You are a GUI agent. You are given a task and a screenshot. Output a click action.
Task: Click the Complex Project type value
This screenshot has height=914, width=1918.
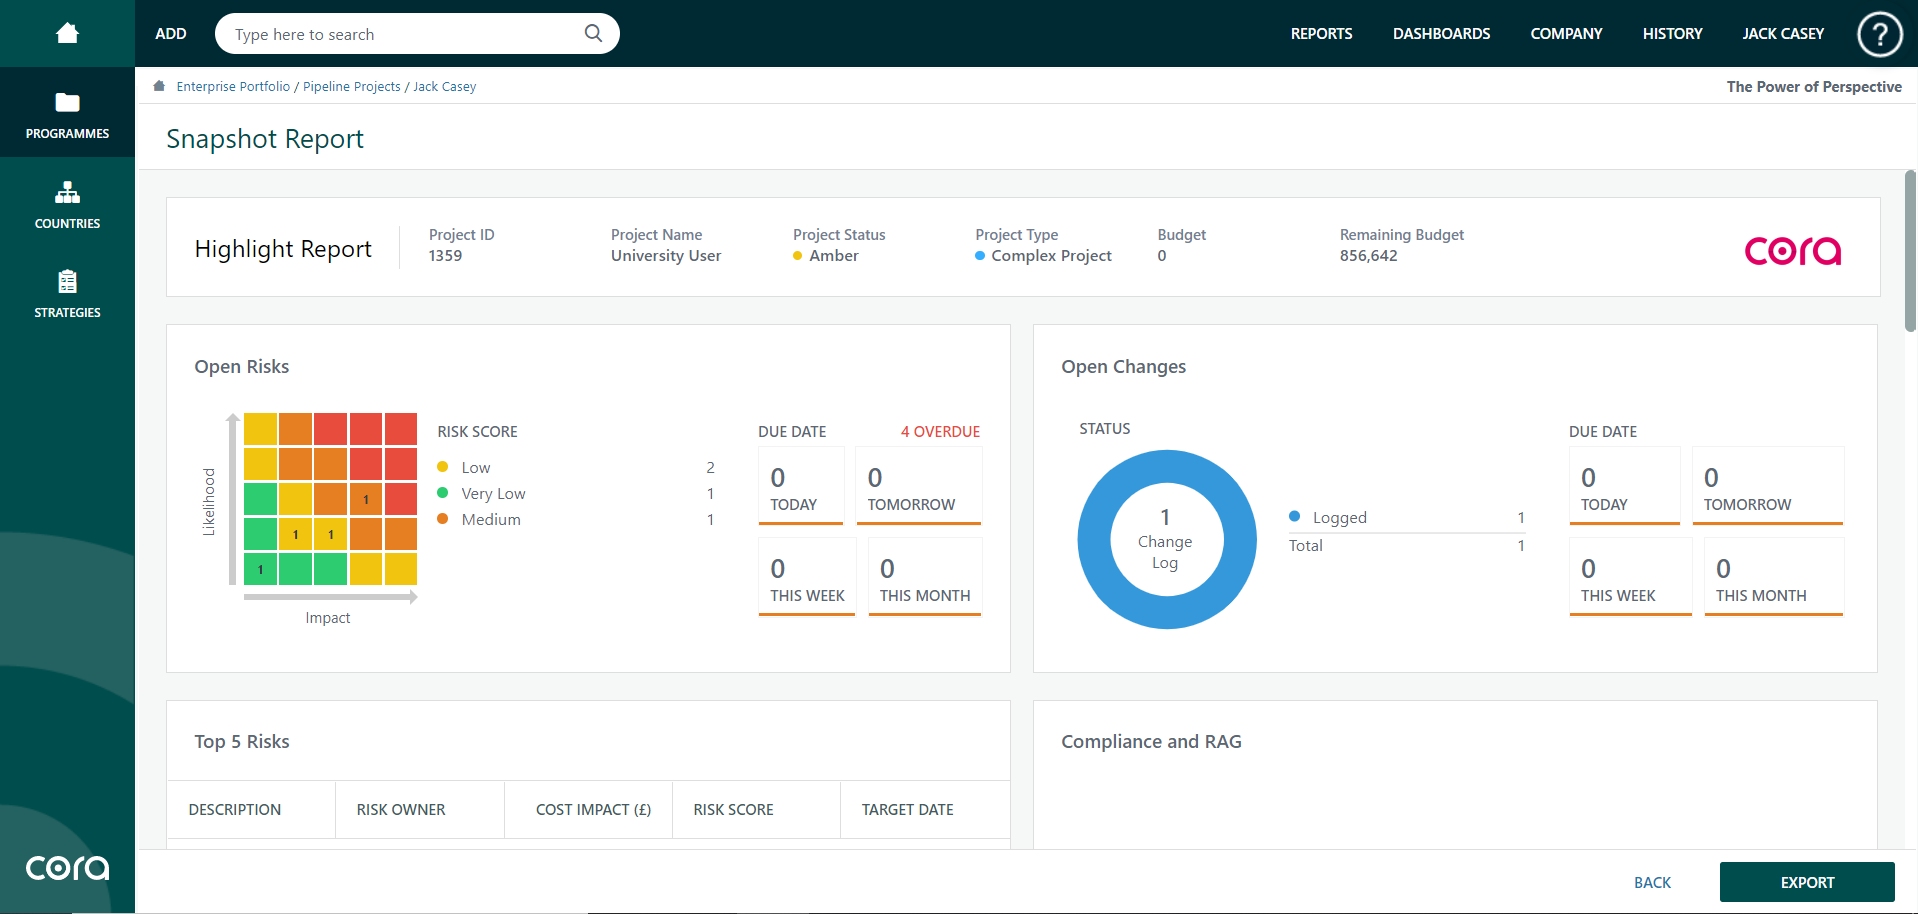tap(1051, 256)
